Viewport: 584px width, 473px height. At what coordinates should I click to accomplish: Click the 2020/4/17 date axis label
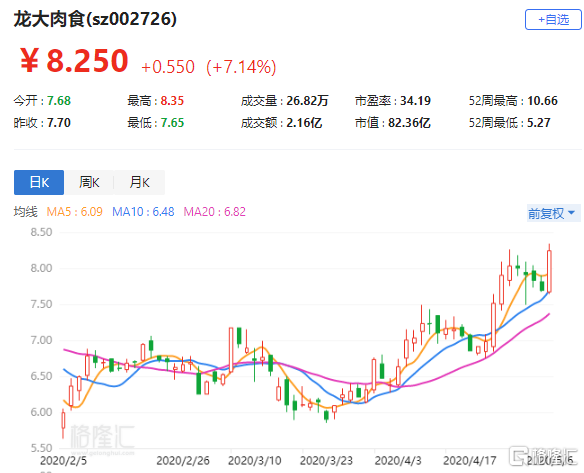470,461
